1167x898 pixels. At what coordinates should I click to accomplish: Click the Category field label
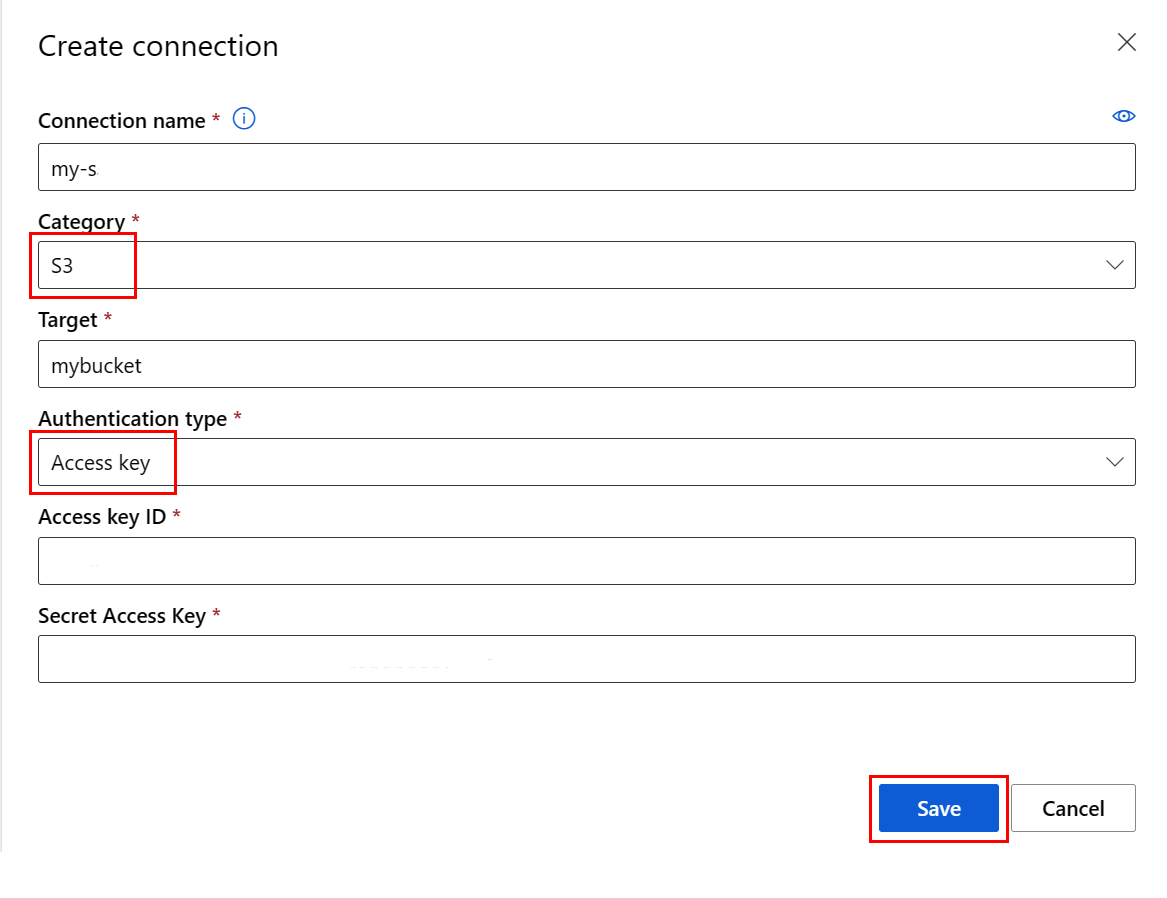(x=81, y=222)
